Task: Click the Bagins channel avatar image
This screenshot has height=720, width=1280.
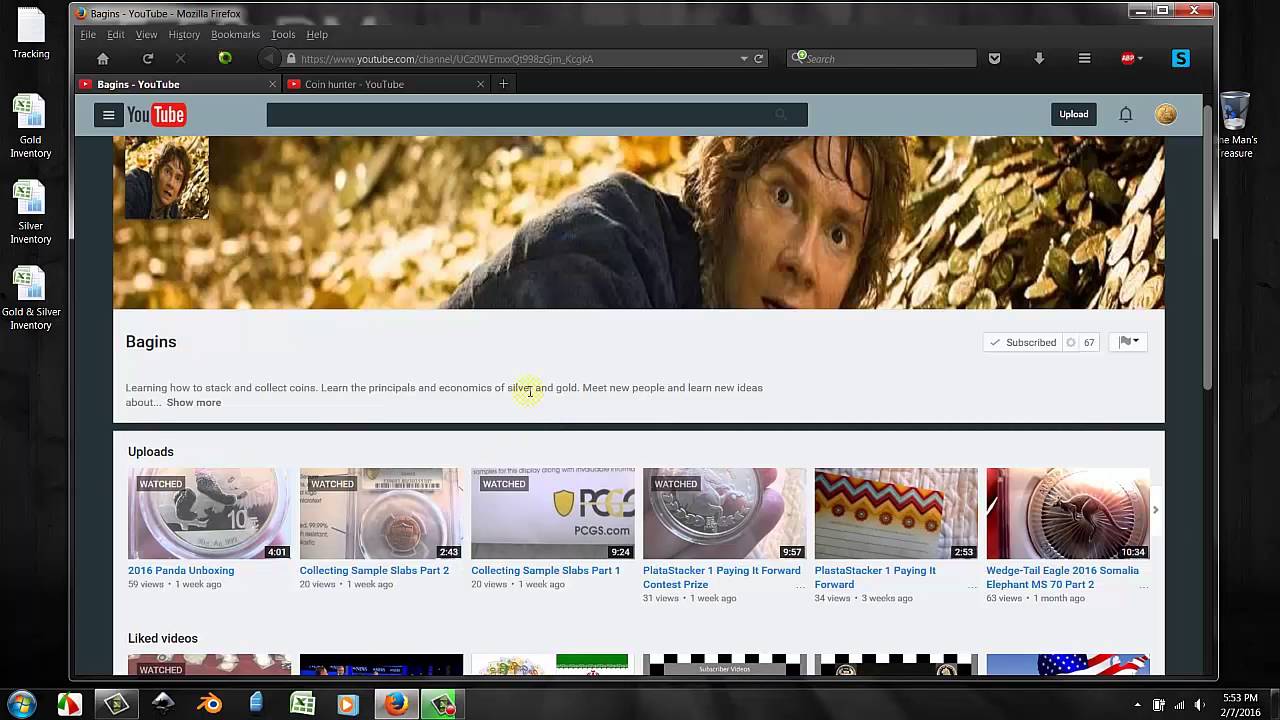Action: 167,177
